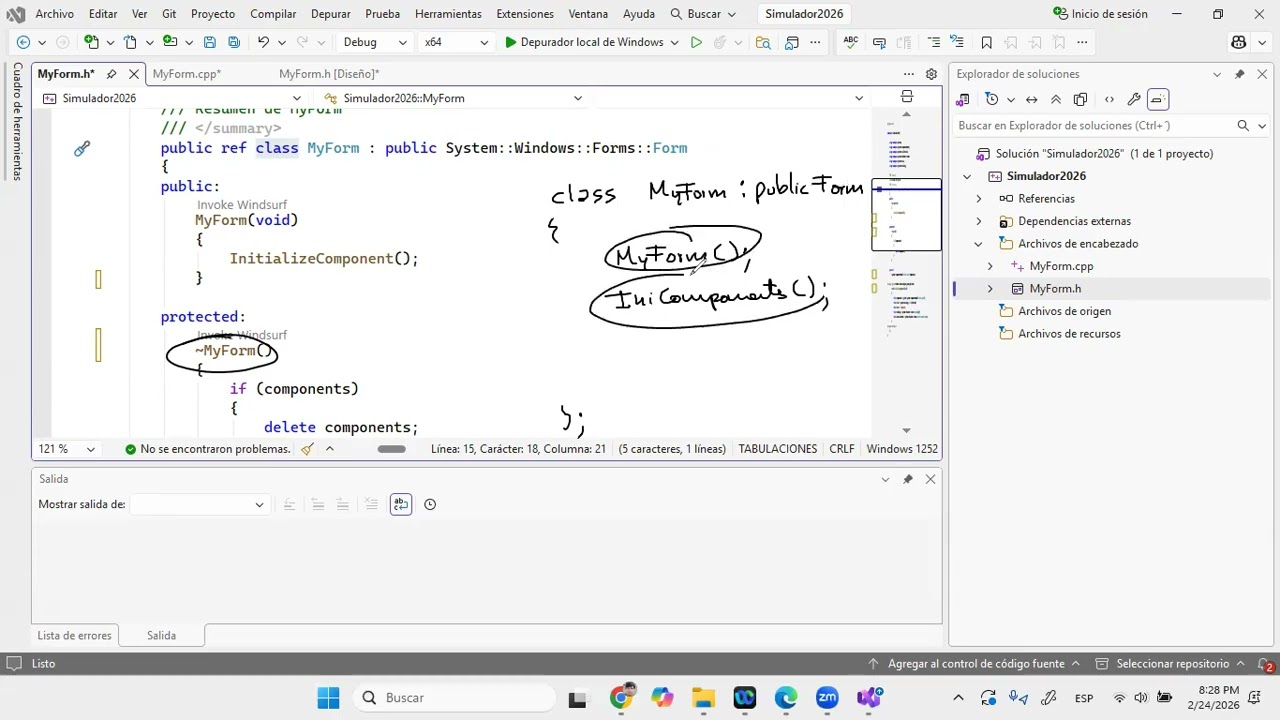Open Windows Start button on taskbar
Viewport: 1280px width, 720px height.
point(328,698)
